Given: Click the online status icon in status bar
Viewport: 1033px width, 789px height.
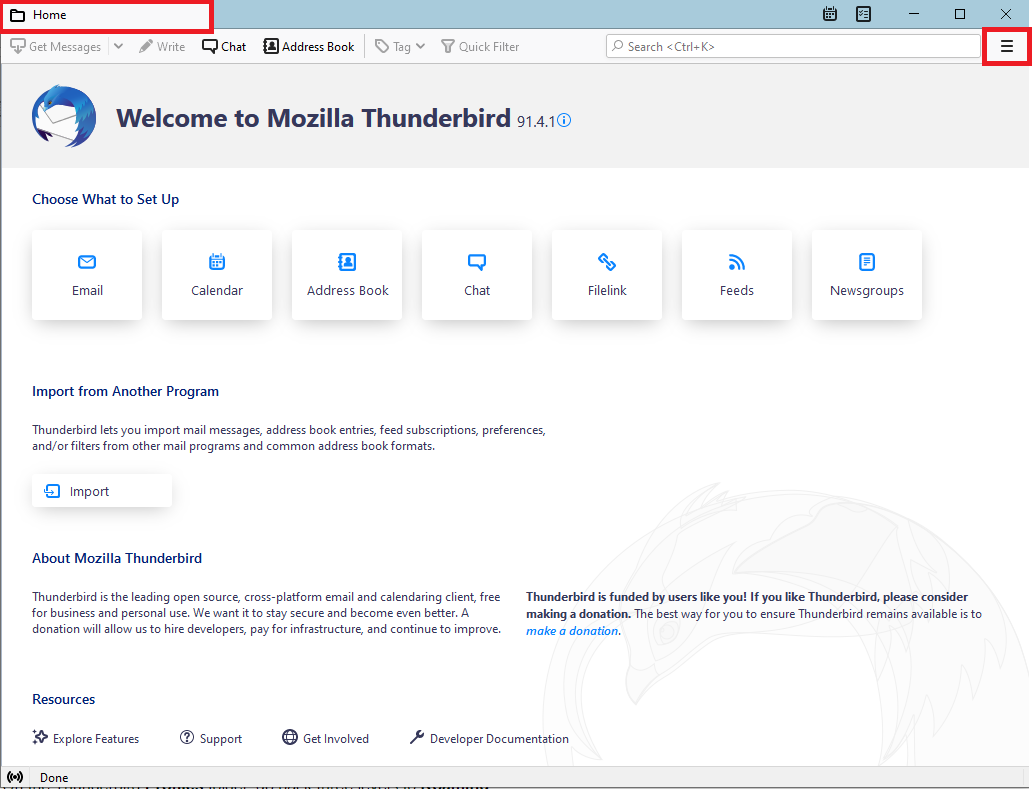Looking at the screenshot, I should (15, 777).
